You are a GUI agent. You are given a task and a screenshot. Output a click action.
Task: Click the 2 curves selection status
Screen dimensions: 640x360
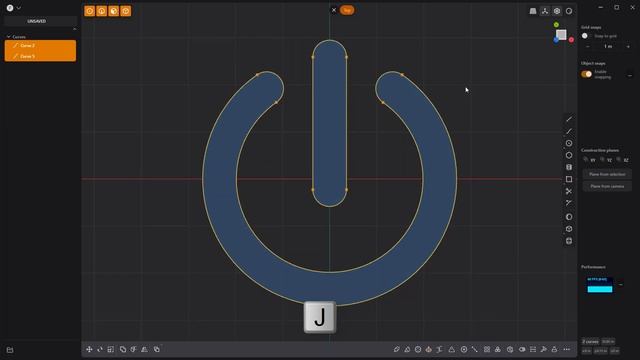click(x=590, y=341)
